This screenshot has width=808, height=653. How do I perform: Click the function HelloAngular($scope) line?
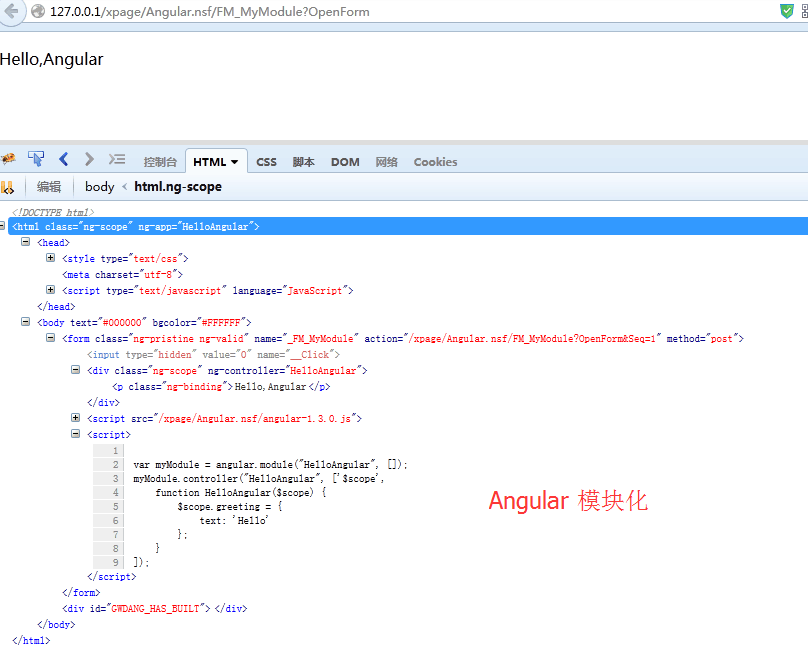click(x=241, y=493)
